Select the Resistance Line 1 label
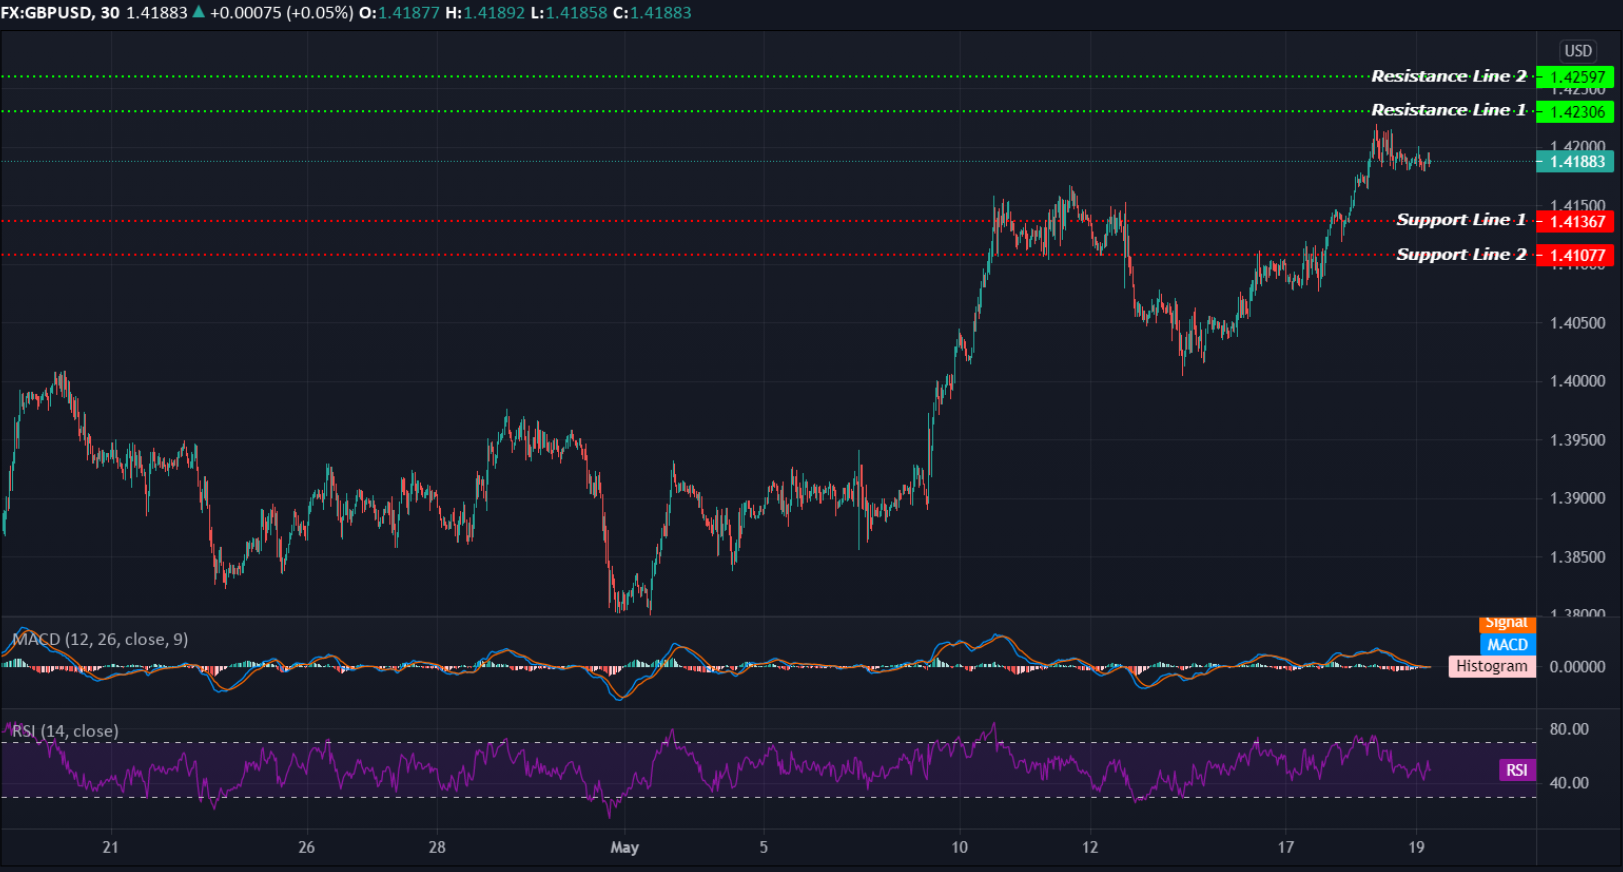The width and height of the screenshot is (1623, 872). tap(1449, 110)
